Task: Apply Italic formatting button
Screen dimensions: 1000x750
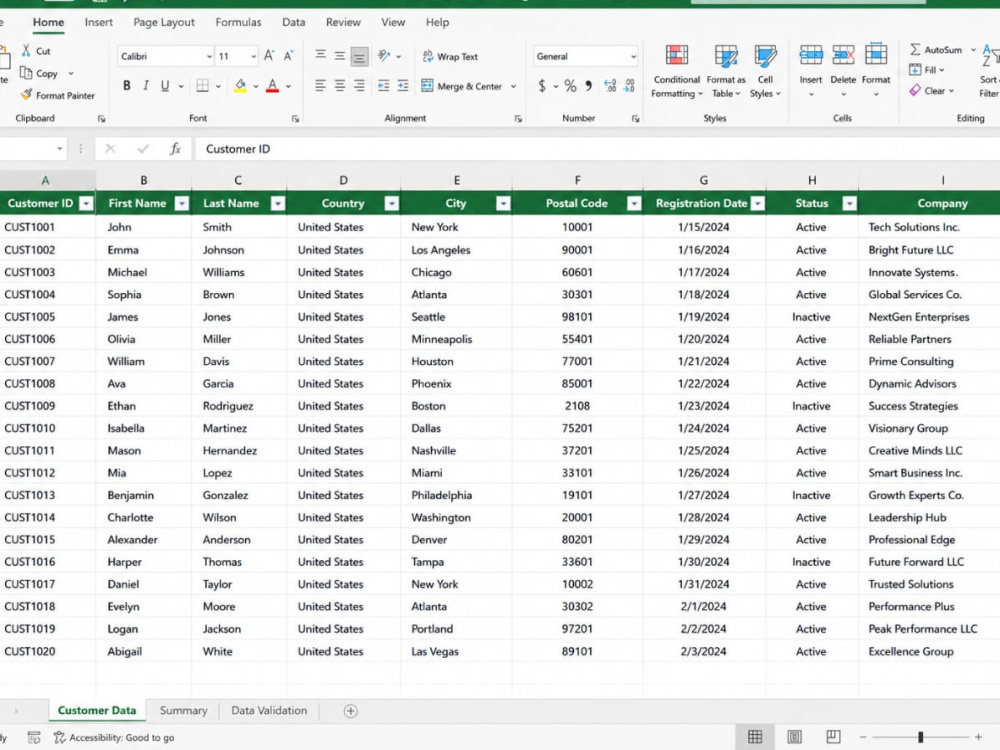Action: click(145, 85)
